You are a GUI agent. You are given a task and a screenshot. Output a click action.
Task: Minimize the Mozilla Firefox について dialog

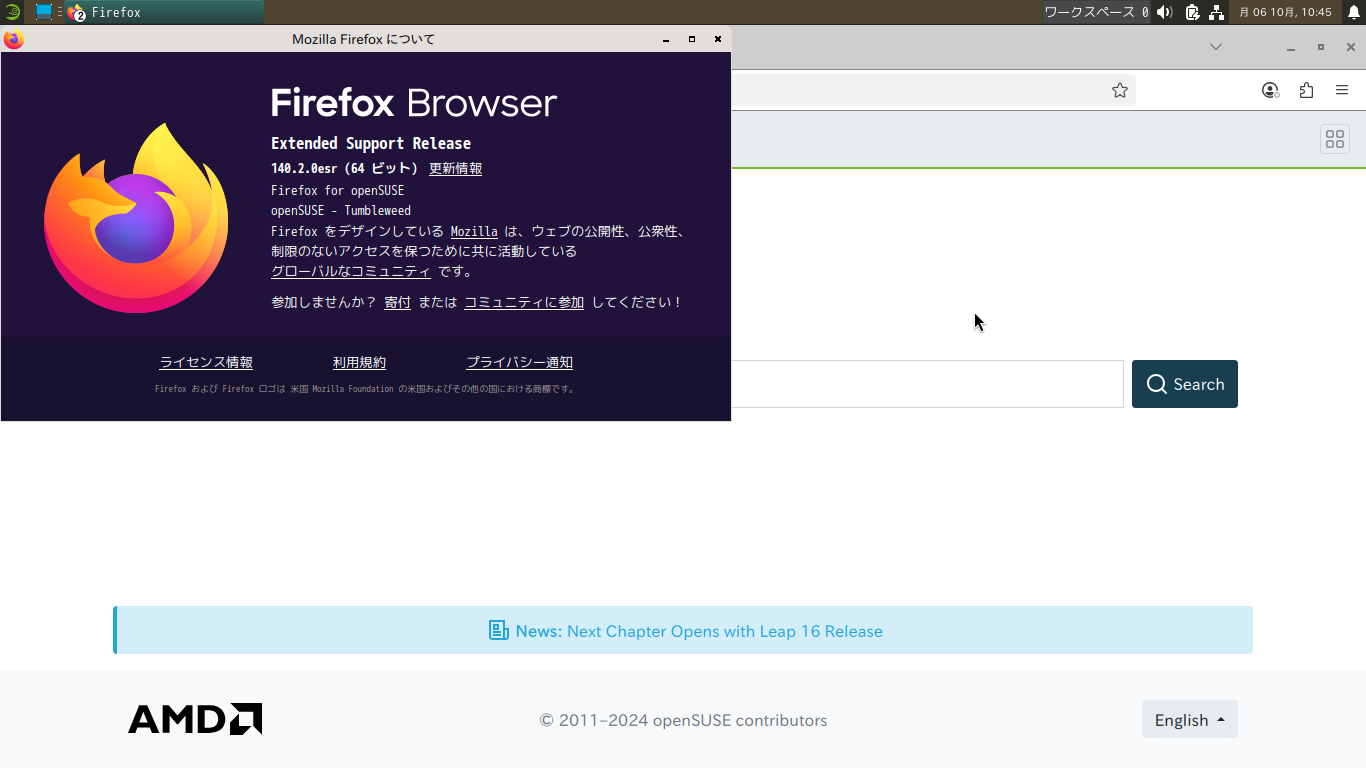click(666, 39)
